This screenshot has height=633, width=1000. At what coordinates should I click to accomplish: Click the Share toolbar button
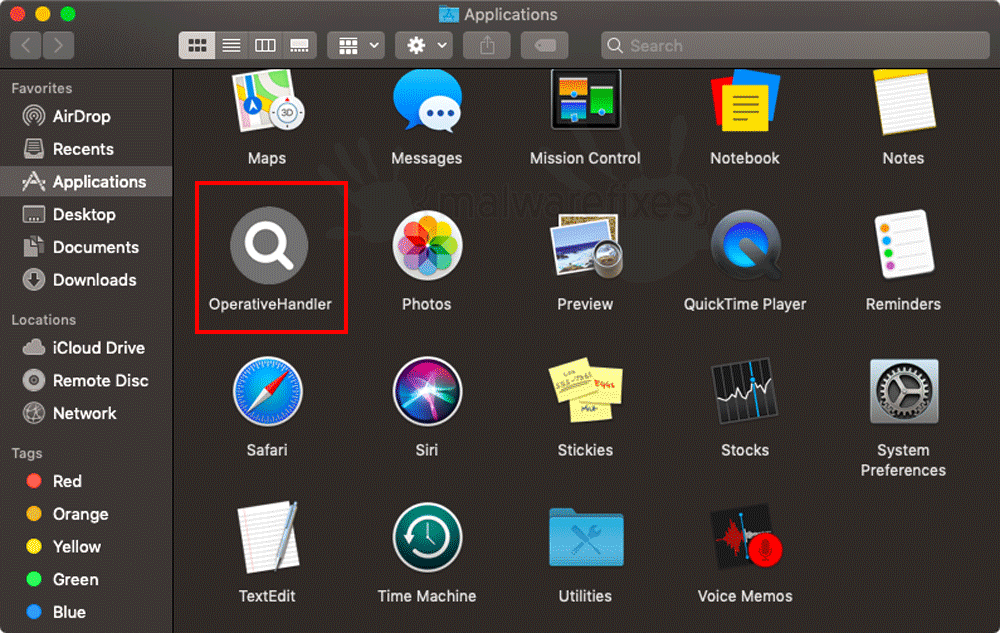(x=487, y=46)
